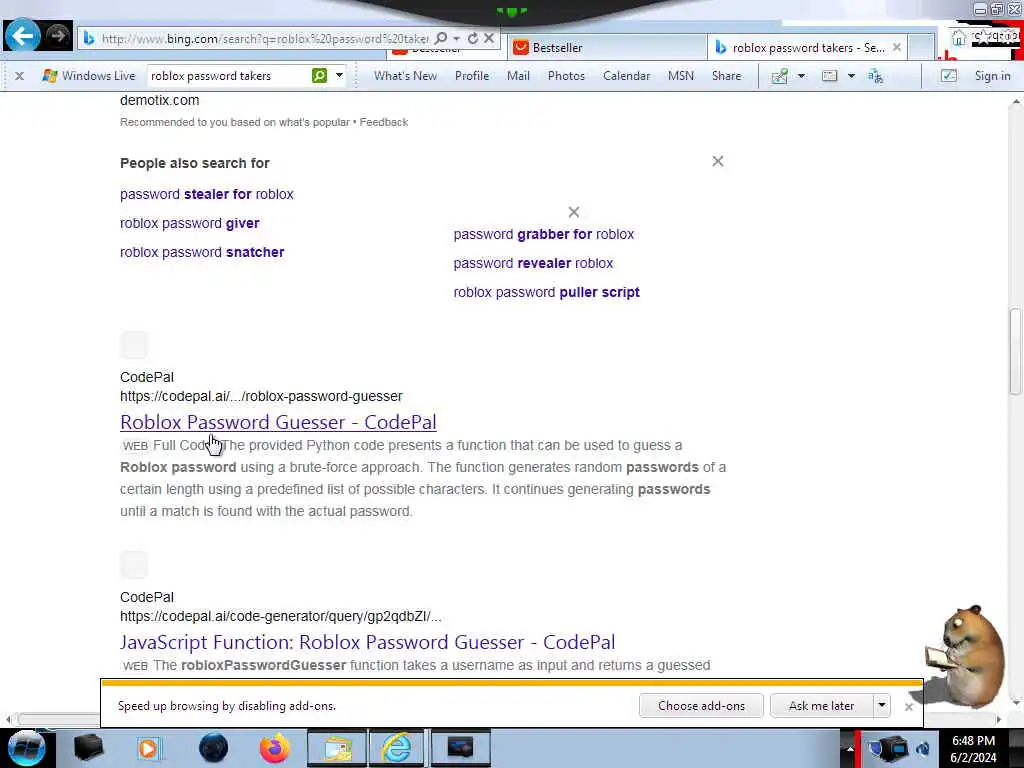Click the Home icon at top right
The height and width of the screenshot is (768, 1024).
pos(958,38)
